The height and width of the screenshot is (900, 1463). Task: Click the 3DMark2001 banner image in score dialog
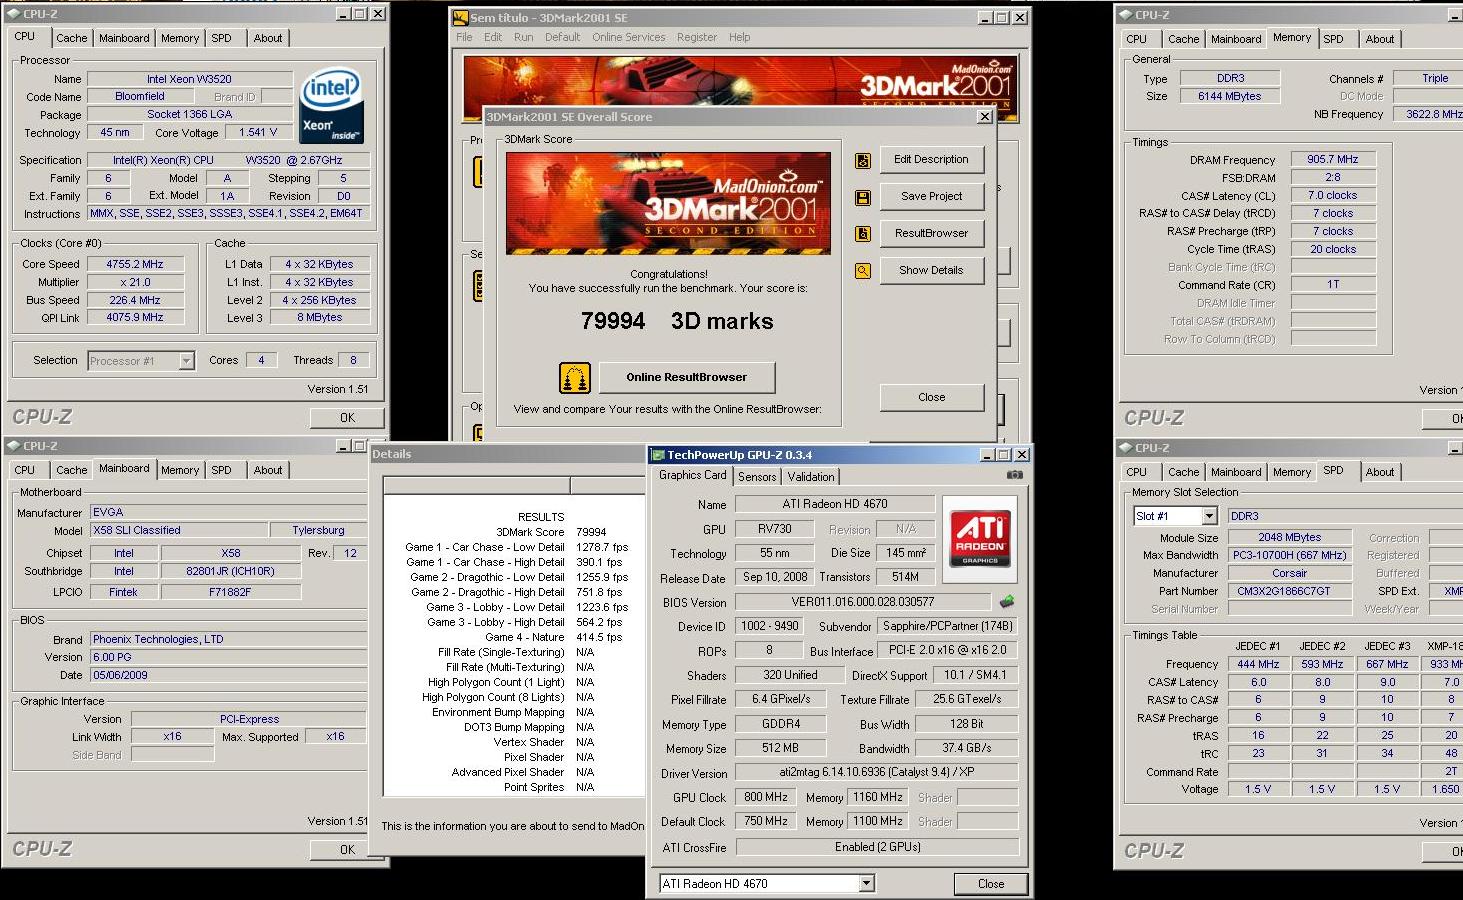[668, 203]
